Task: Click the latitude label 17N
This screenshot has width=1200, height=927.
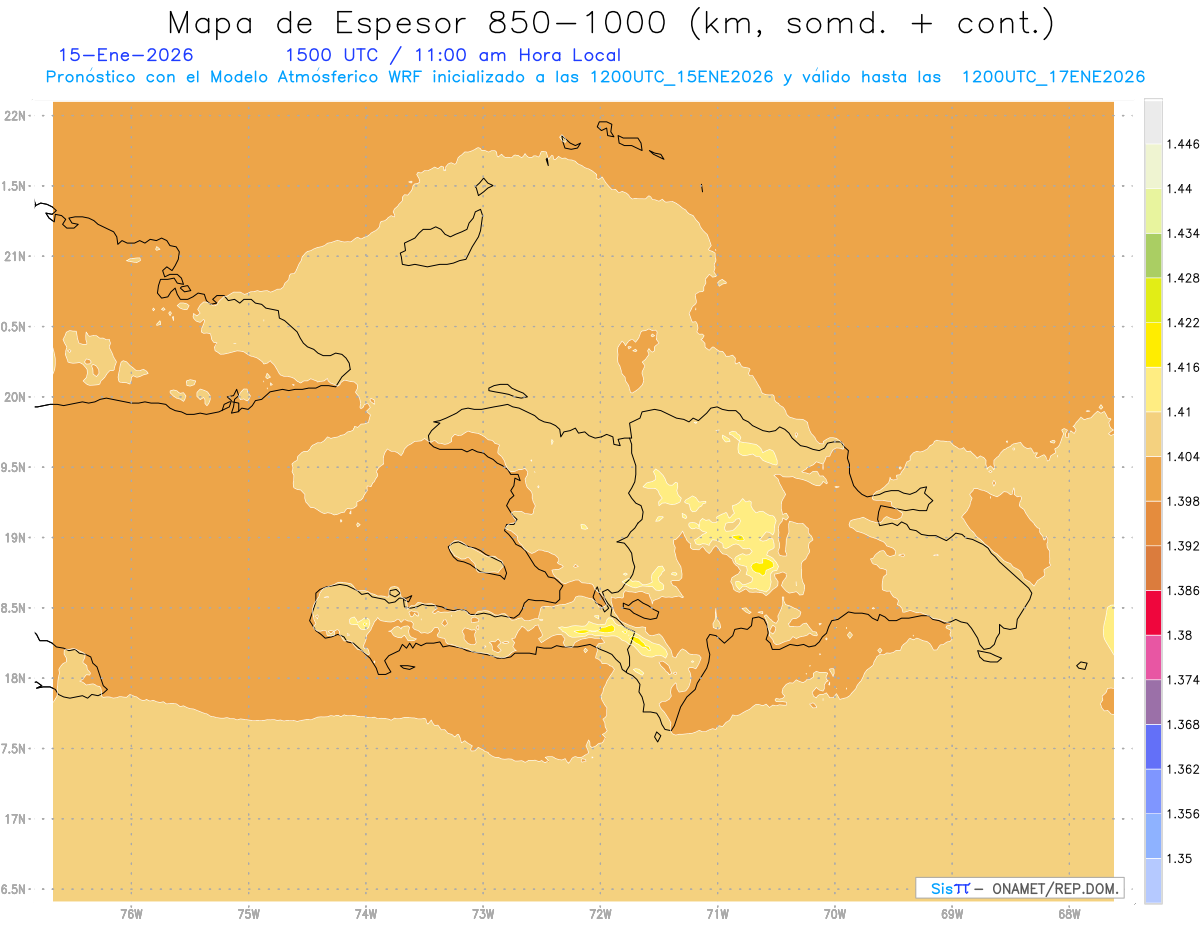Action: [x=16, y=819]
